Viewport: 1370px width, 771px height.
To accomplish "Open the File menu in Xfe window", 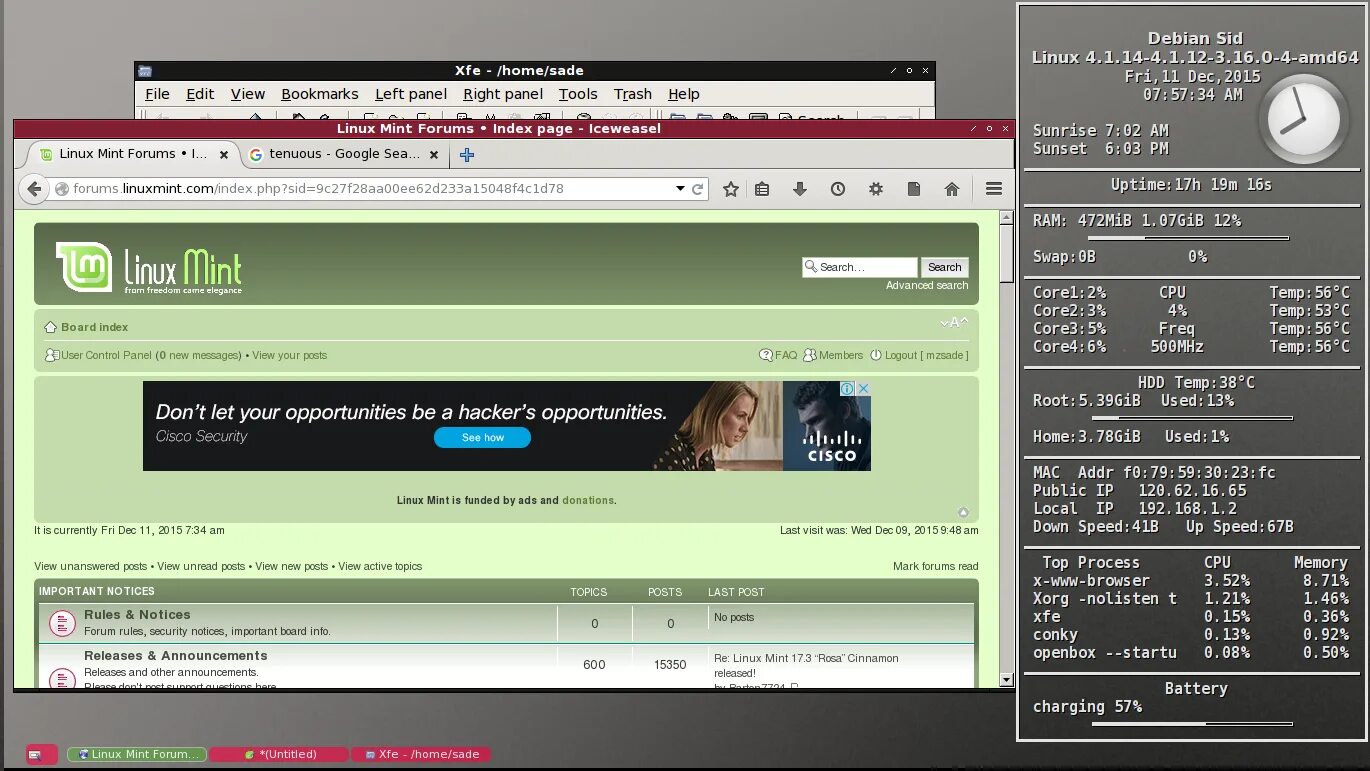I will coord(157,94).
